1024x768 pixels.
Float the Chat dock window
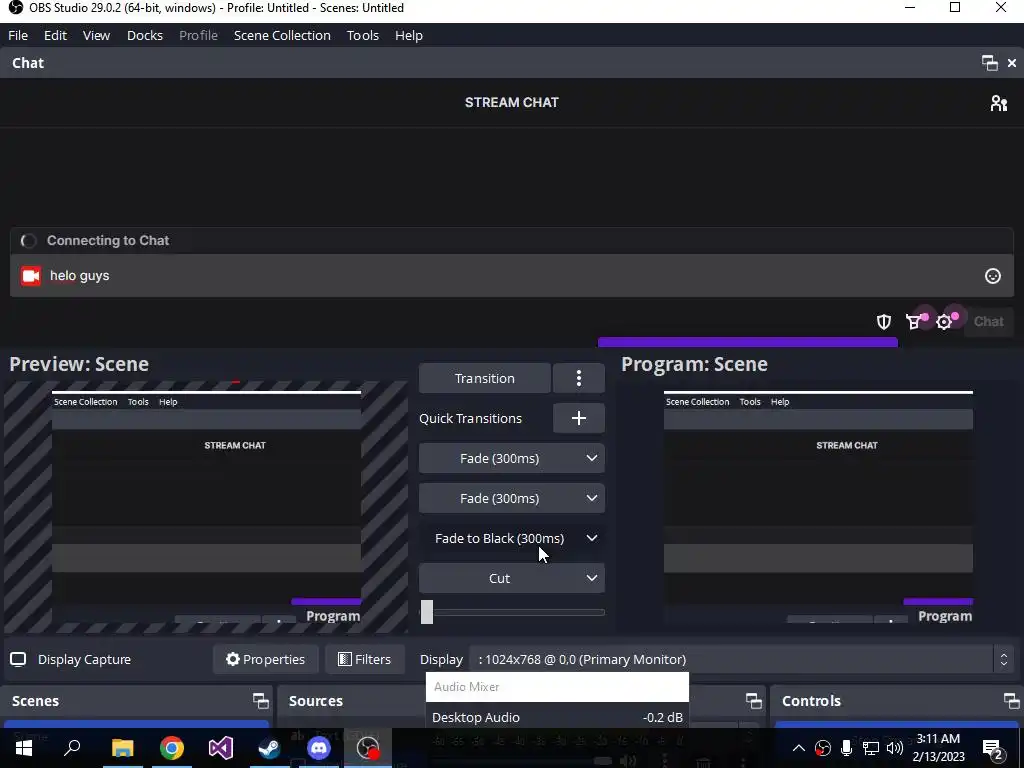tap(989, 63)
